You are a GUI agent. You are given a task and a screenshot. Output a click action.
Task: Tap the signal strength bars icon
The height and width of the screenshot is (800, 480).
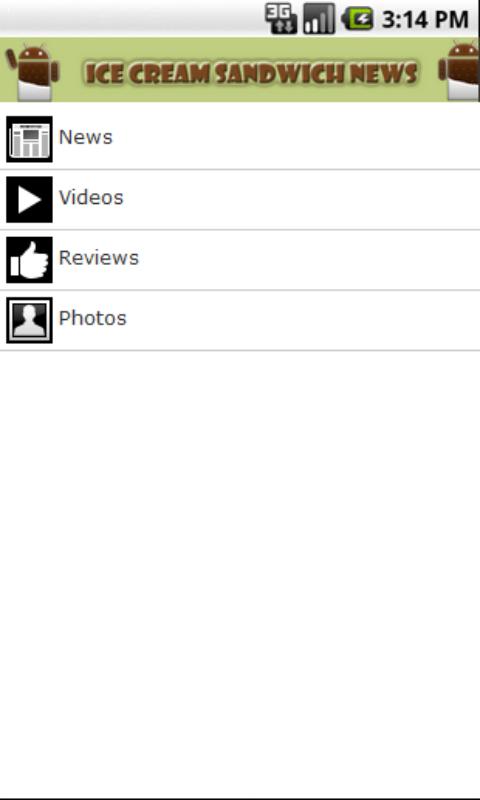pos(319,19)
